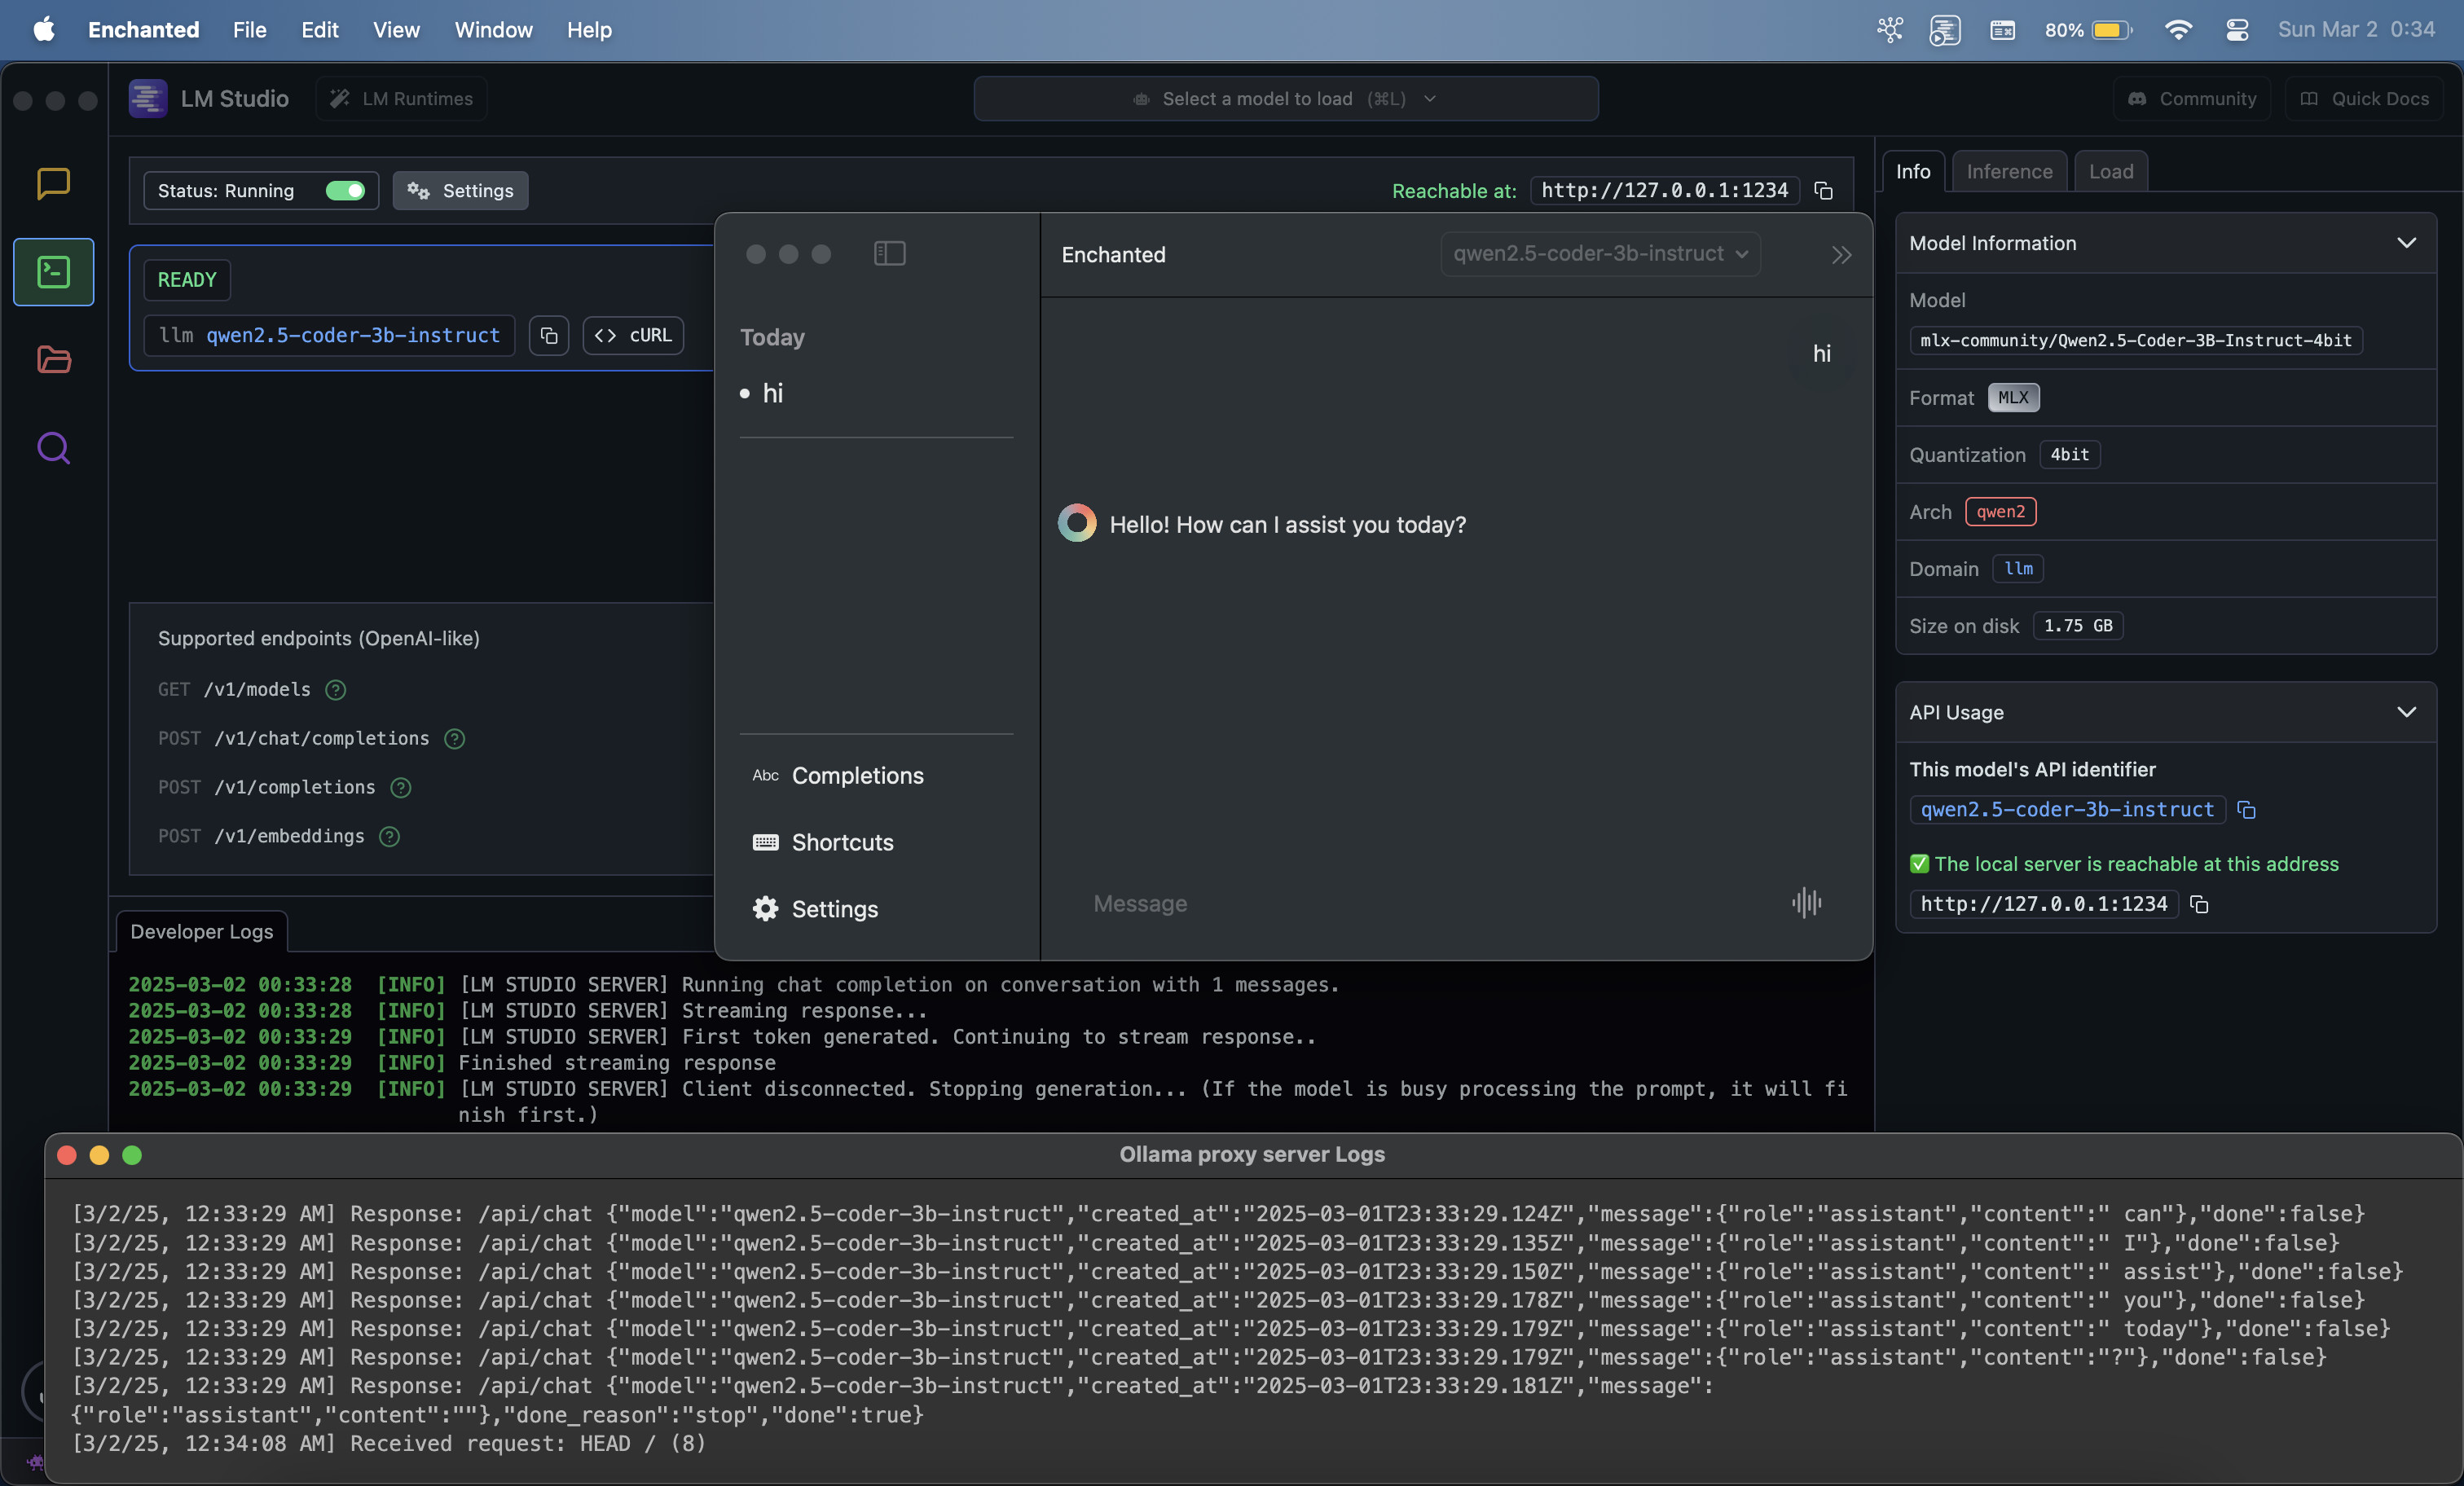Screen dimensions: 2464x1486
Task: Toggle the Enchanted sidebar panel icon
Action: coord(889,254)
